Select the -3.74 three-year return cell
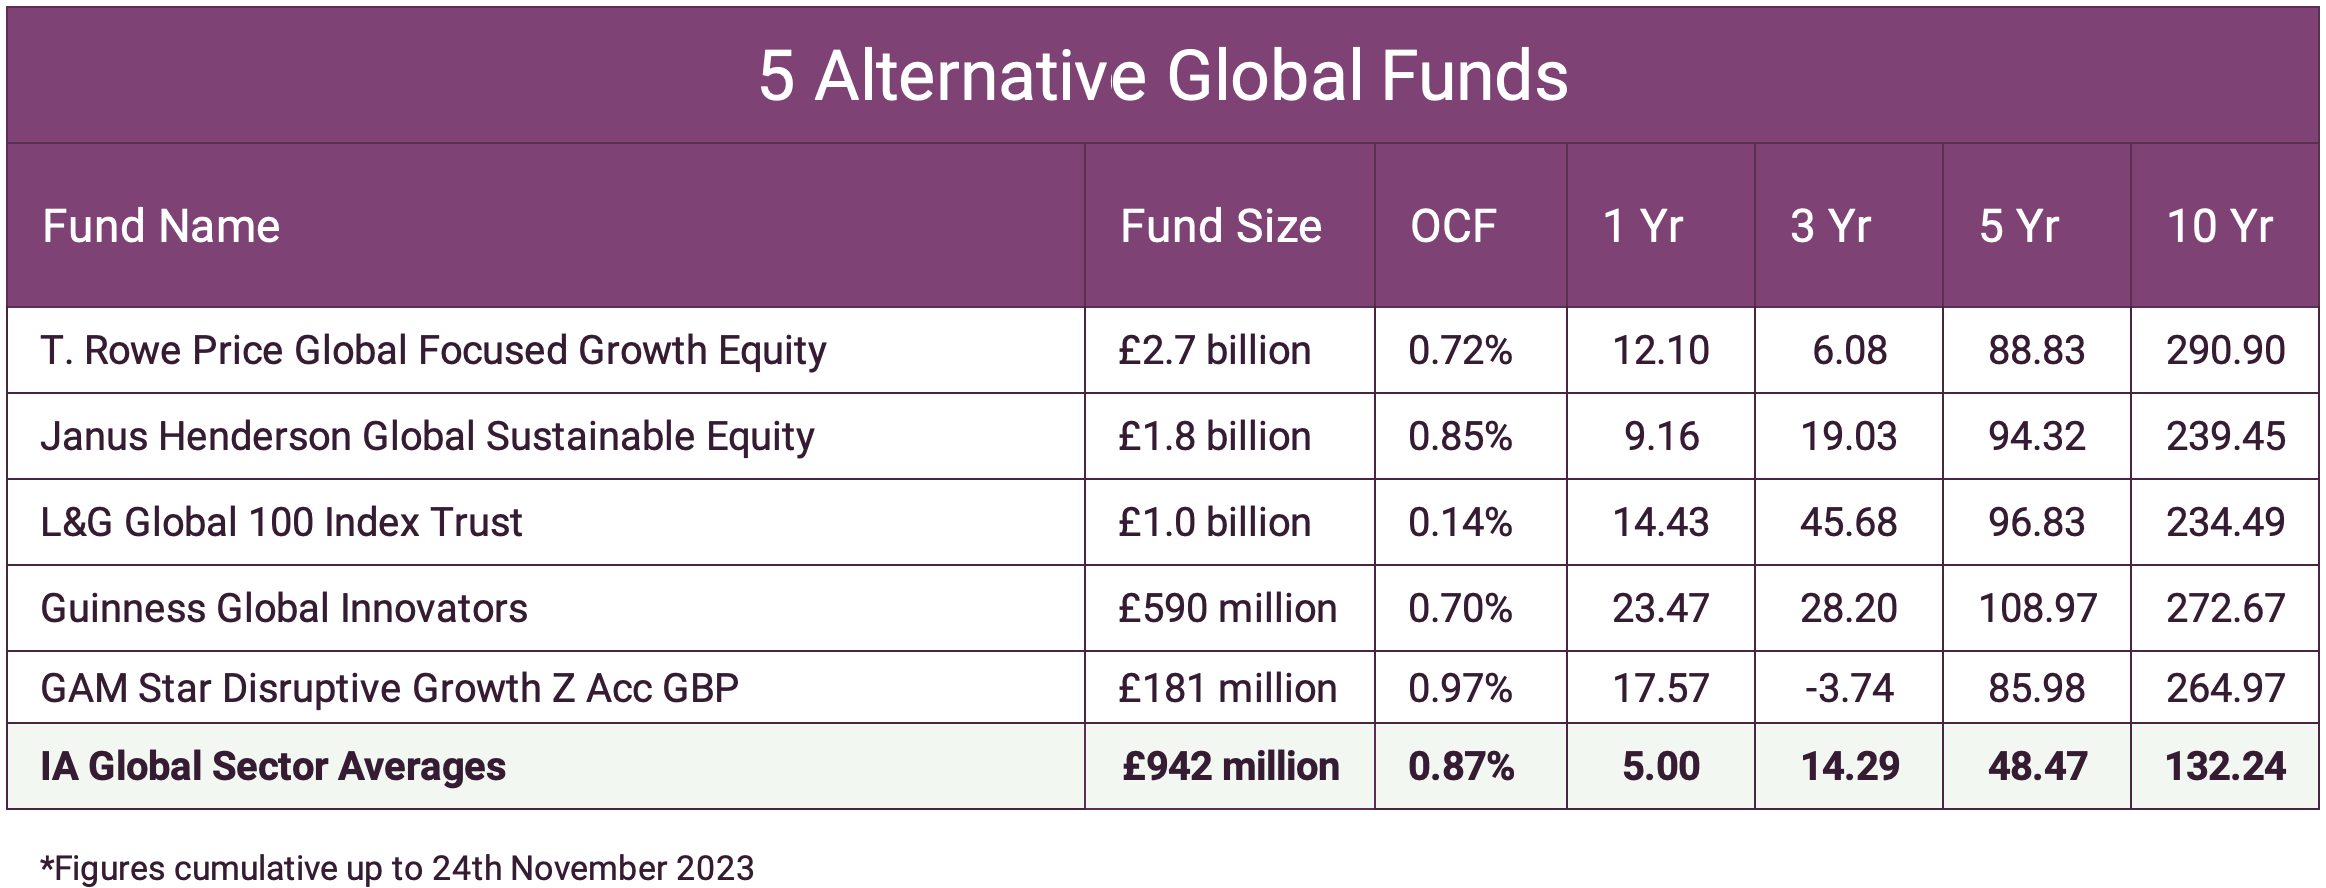 pyautogui.click(x=1848, y=689)
